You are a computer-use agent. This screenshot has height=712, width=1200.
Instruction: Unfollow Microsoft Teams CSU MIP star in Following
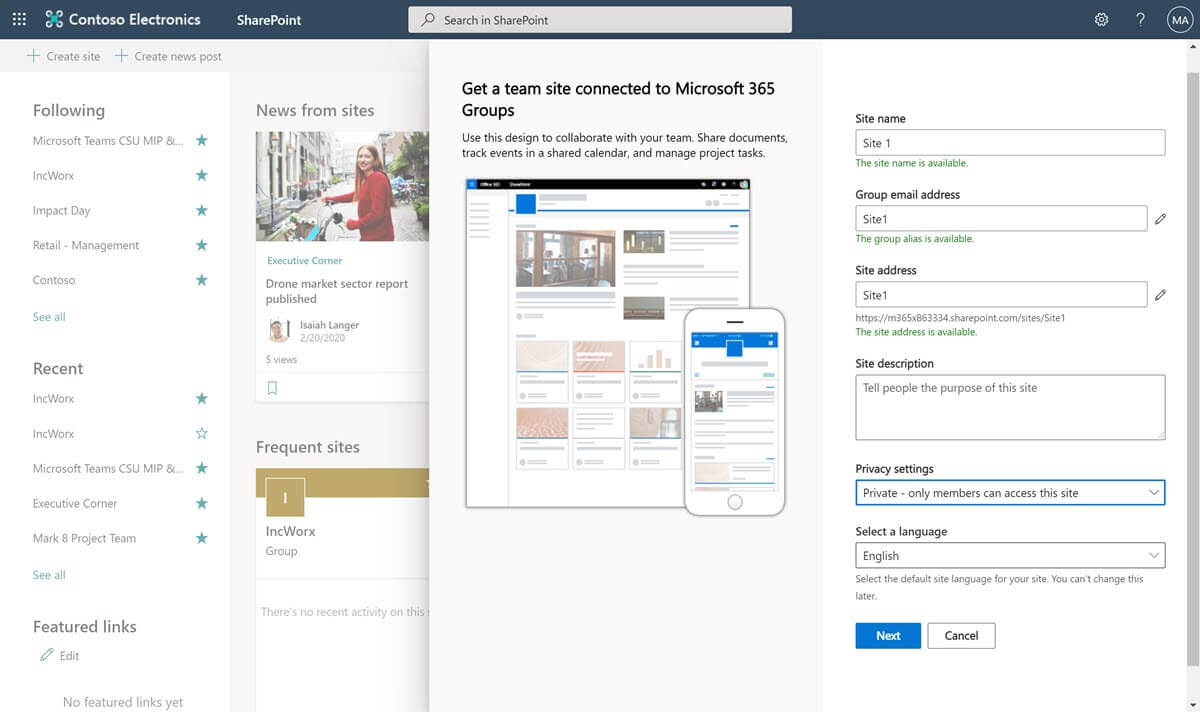(201, 140)
